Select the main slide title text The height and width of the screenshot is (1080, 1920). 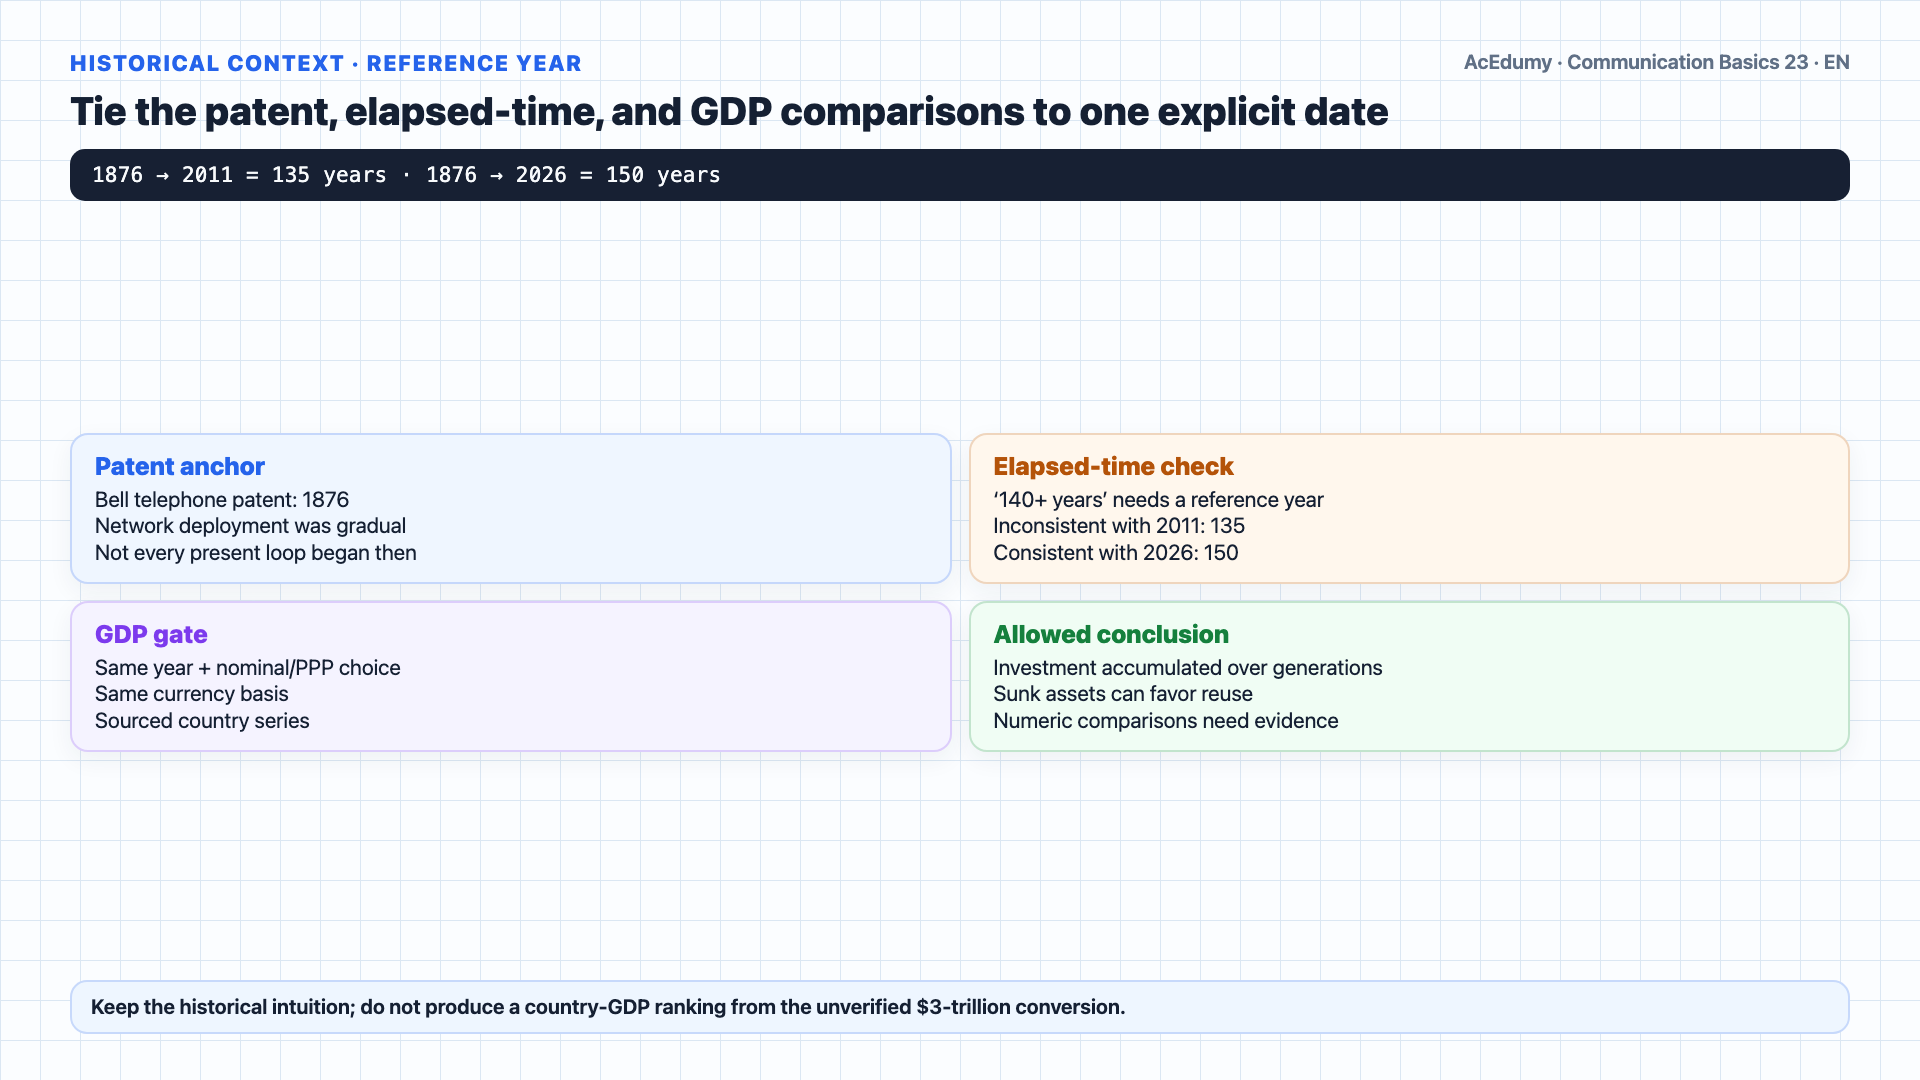pyautogui.click(x=729, y=112)
